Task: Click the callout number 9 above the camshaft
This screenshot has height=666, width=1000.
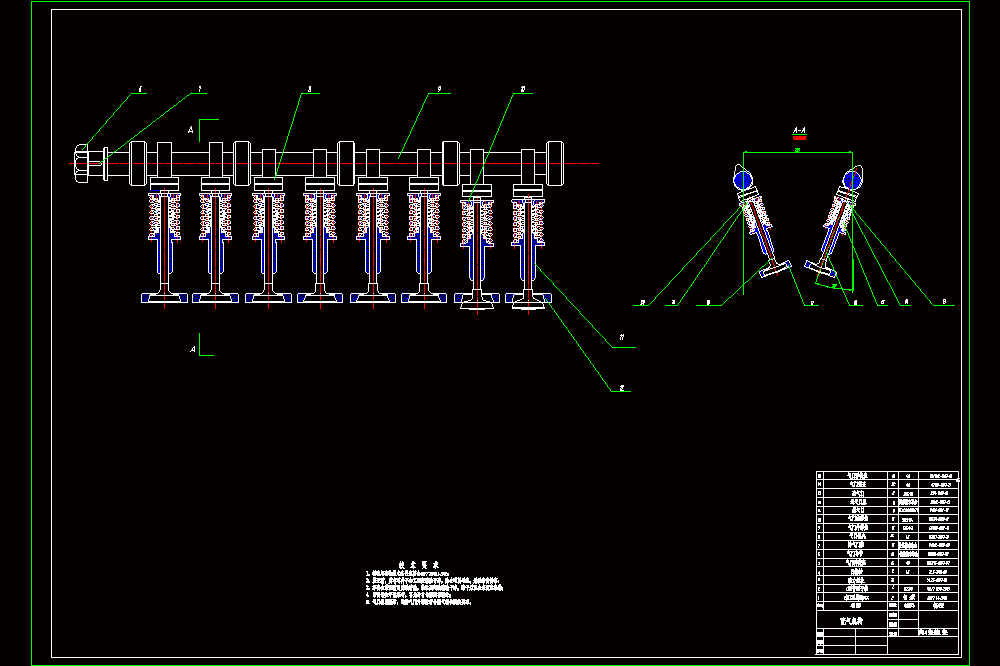Action: point(439,89)
